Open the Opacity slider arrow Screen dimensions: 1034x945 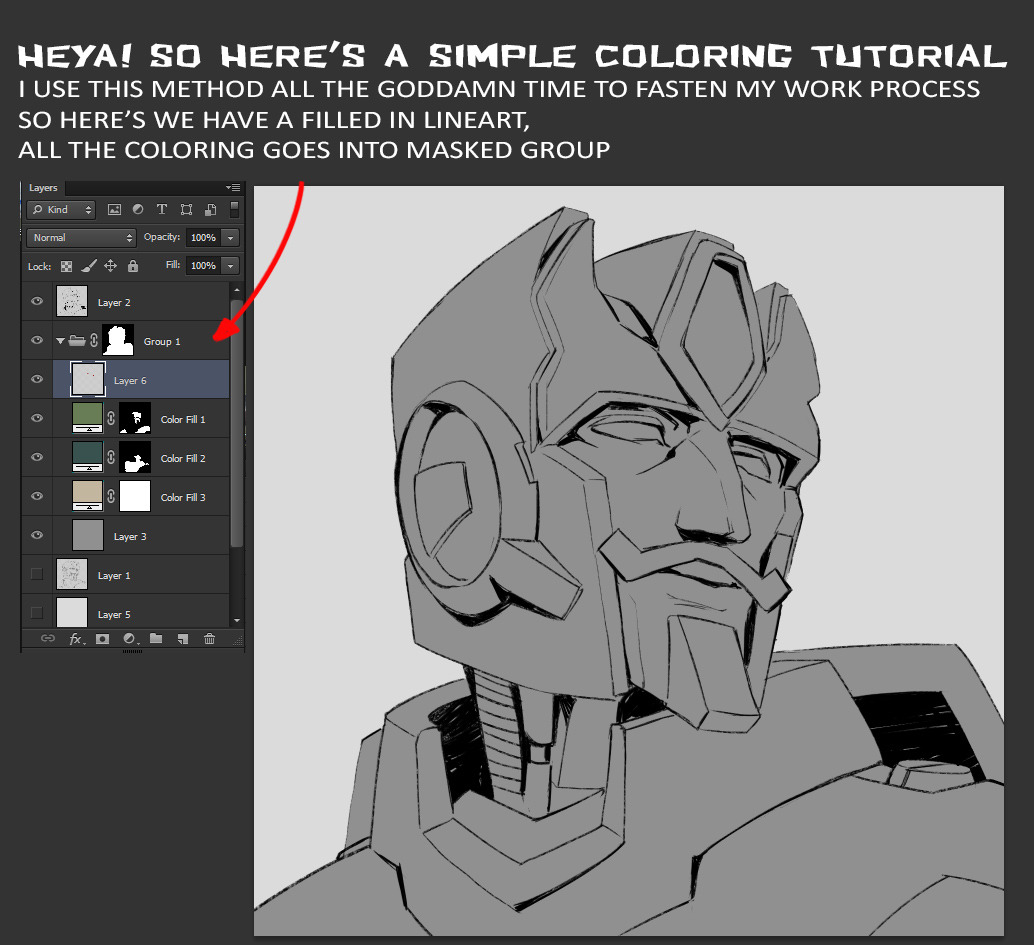pyautogui.click(x=231, y=237)
